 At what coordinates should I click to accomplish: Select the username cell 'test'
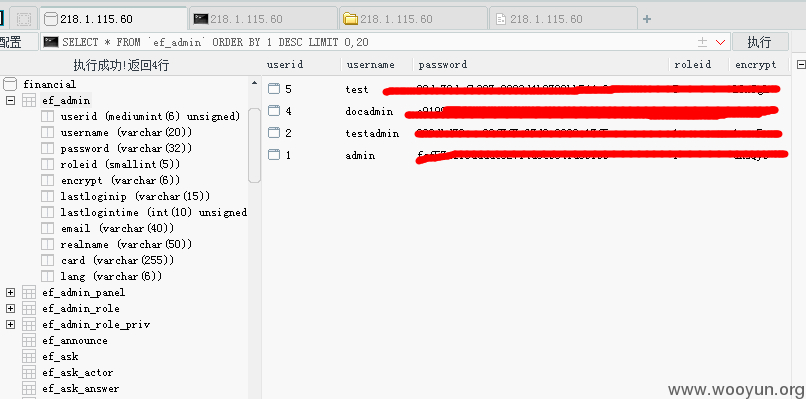point(357,89)
